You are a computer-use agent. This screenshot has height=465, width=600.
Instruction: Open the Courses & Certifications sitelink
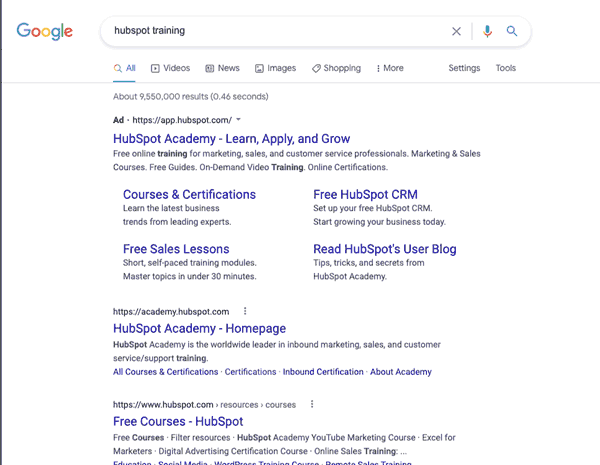189,194
